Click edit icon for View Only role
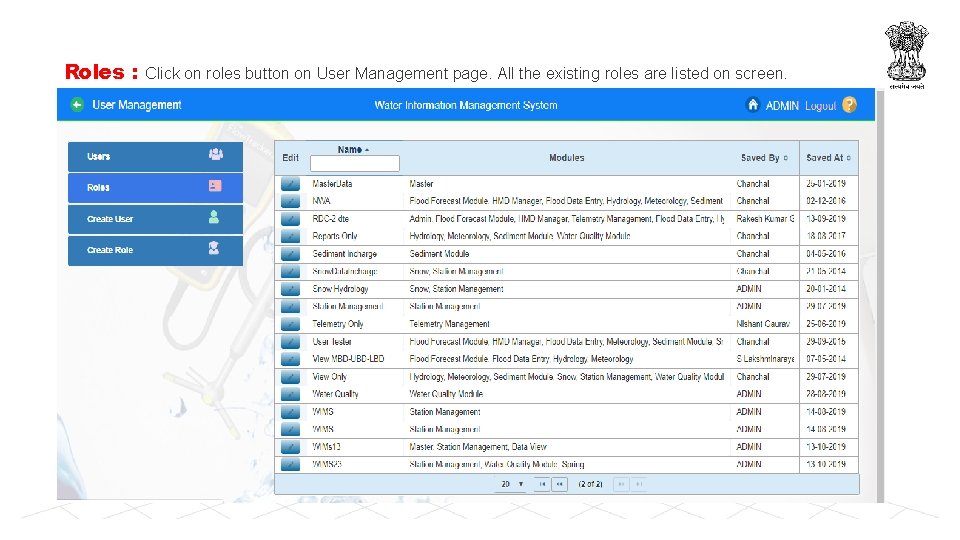This screenshot has width=960, height=540. pyautogui.click(x=290, y=377)
